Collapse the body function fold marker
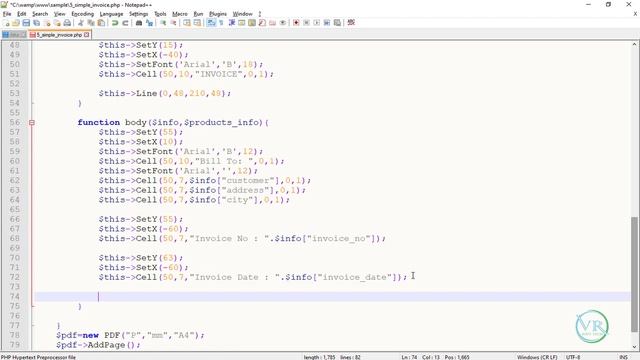640x360 pixels. (32, 122)
